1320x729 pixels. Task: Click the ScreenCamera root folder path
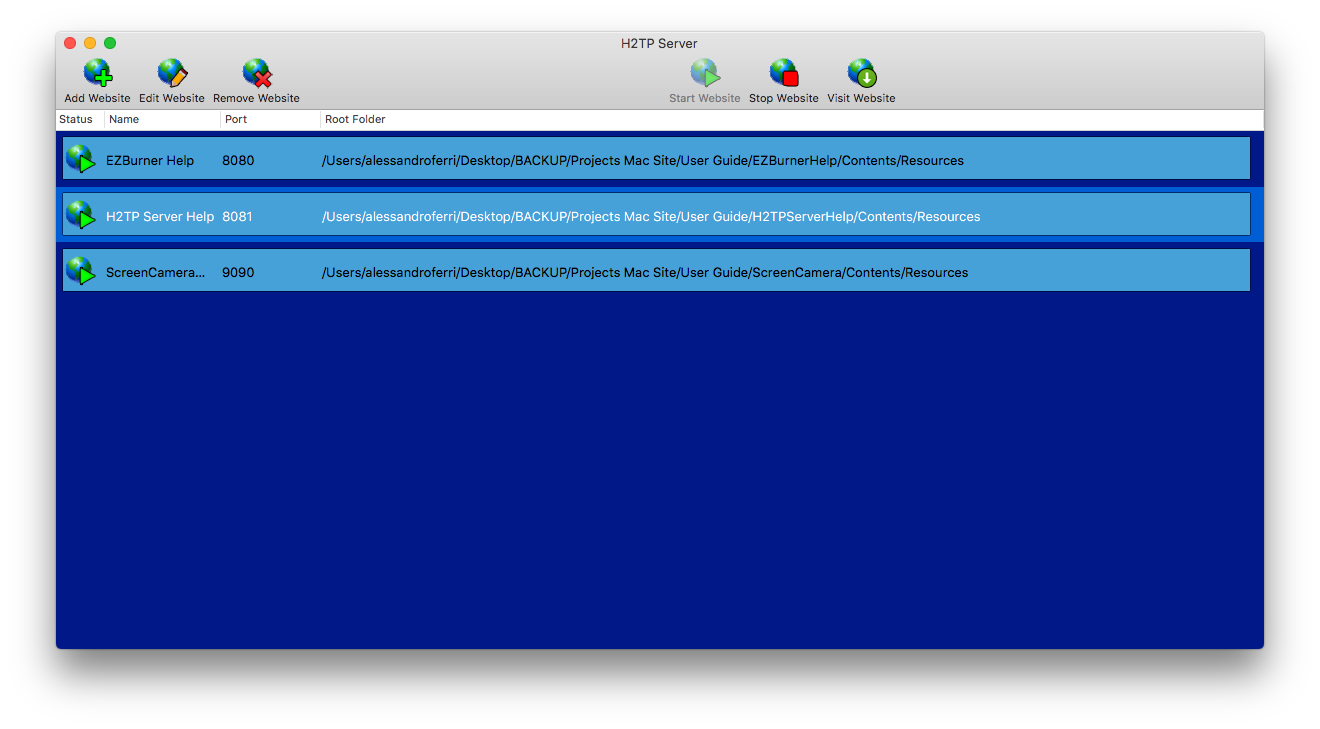coord(645,272)
